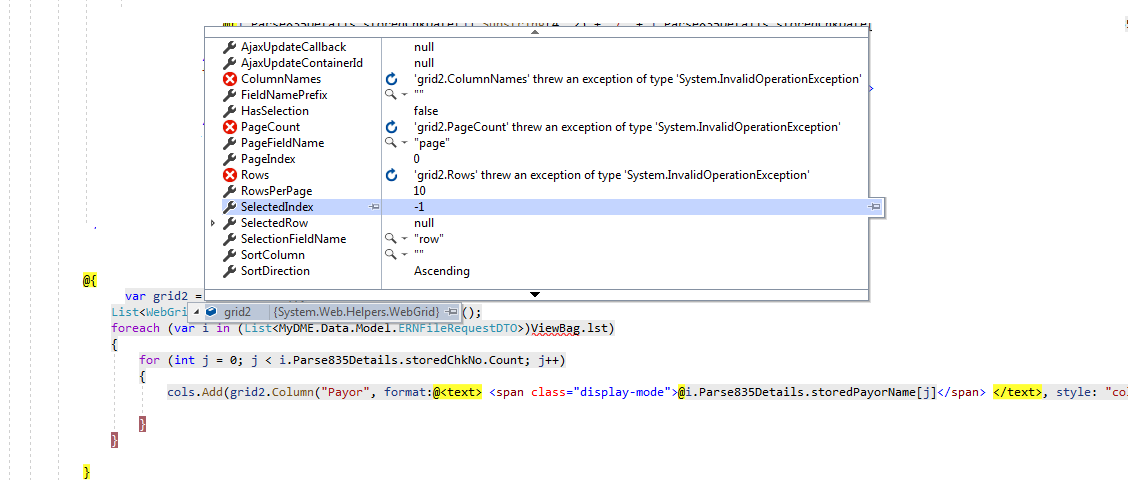Click the wrench icon beside SelectedRow

[229, 223]
